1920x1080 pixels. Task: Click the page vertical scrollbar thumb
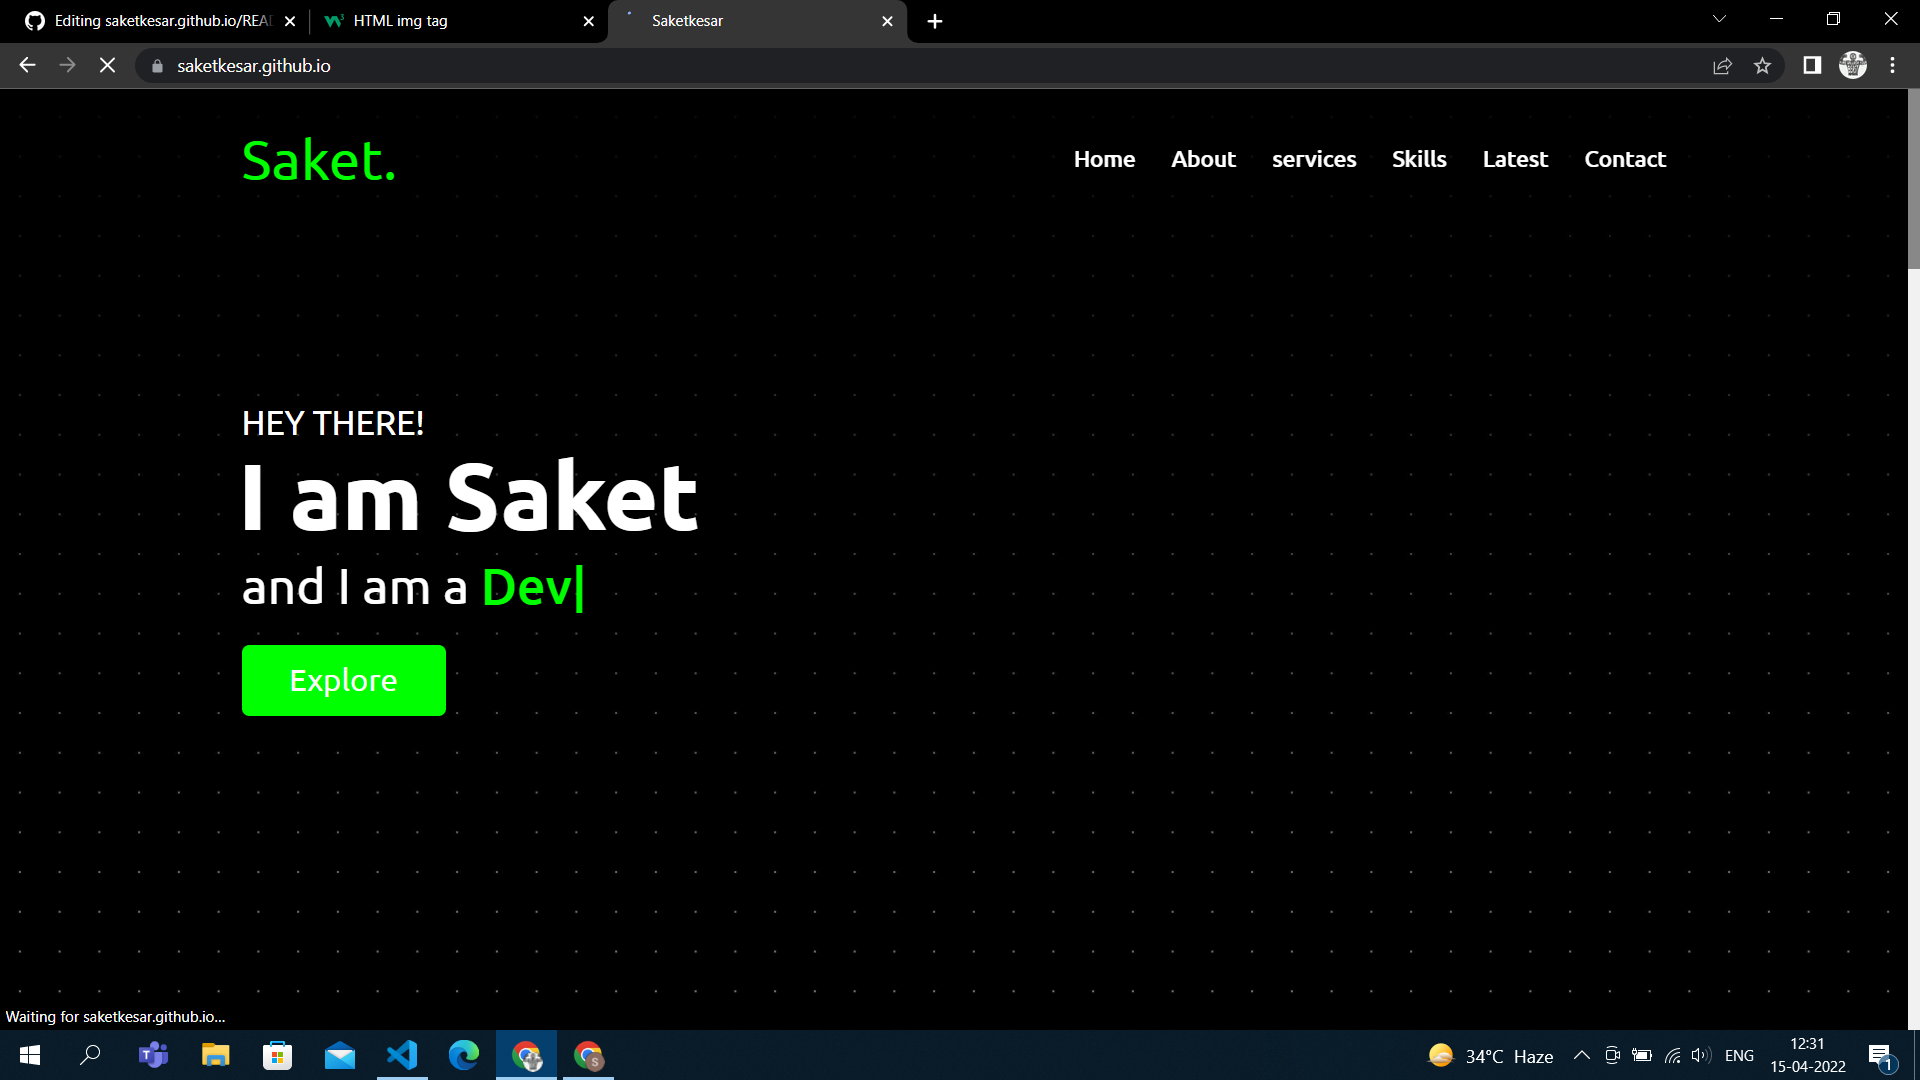pyautogui.click(x=1913, y=180)
